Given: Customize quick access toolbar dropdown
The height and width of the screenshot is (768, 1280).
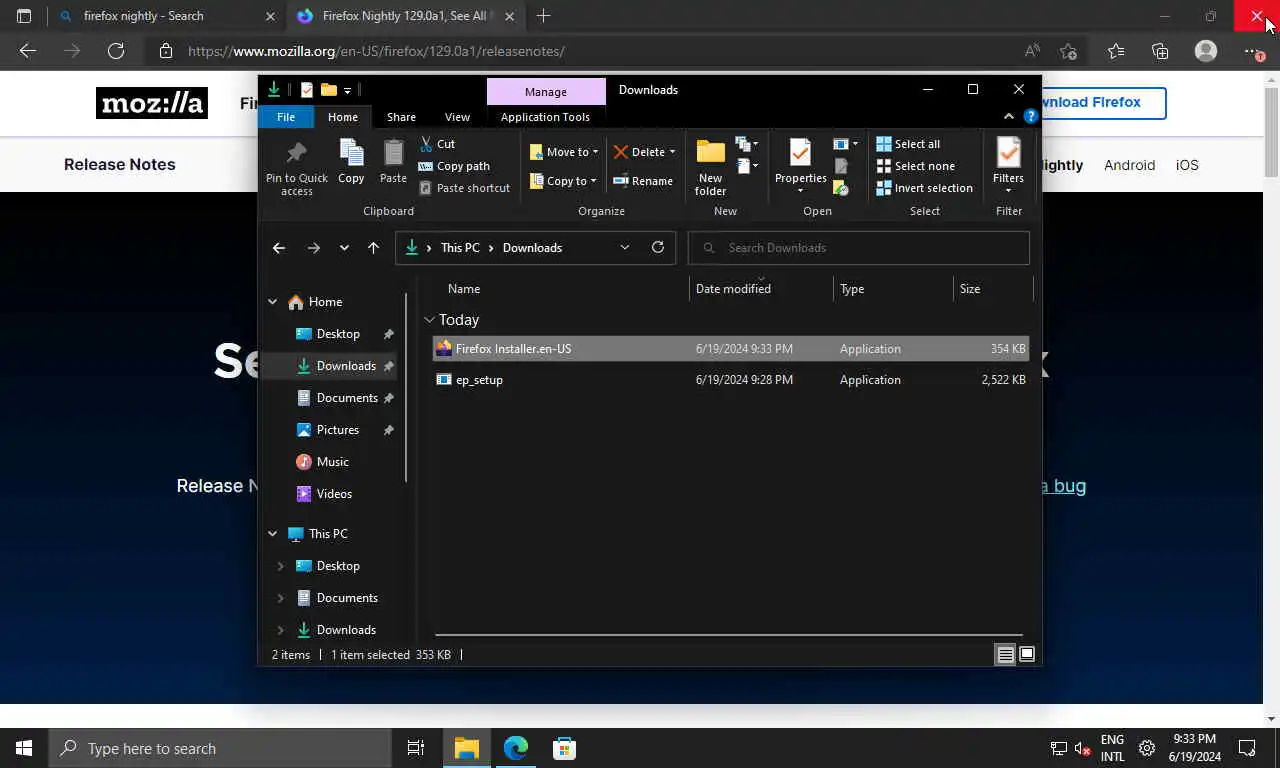Looking at the screenshot, I should (347, 90).
